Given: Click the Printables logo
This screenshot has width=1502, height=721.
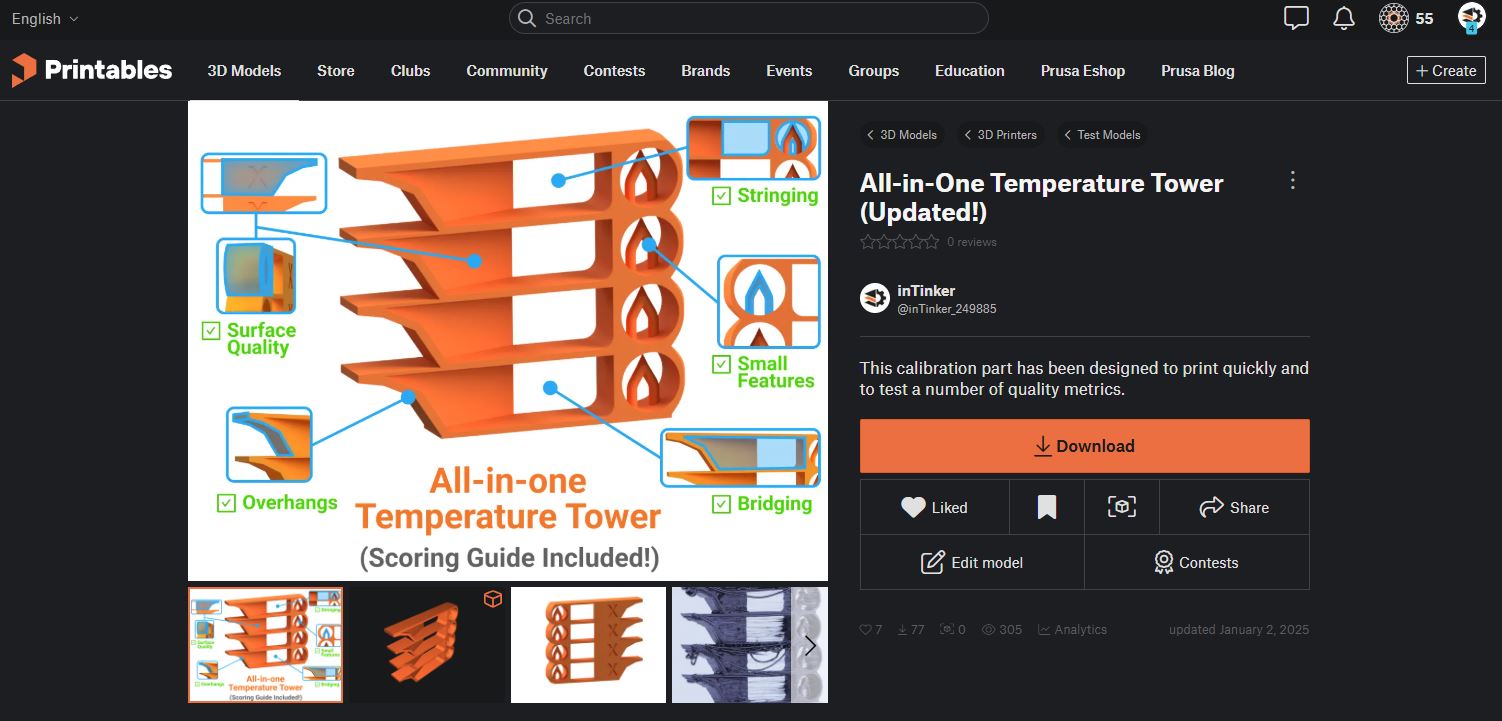Looking at the screenshot, I should coord(92,70).
